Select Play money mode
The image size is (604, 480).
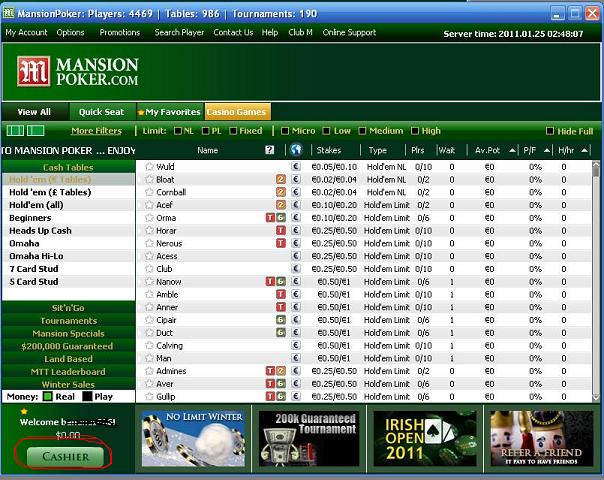point(87,396)
